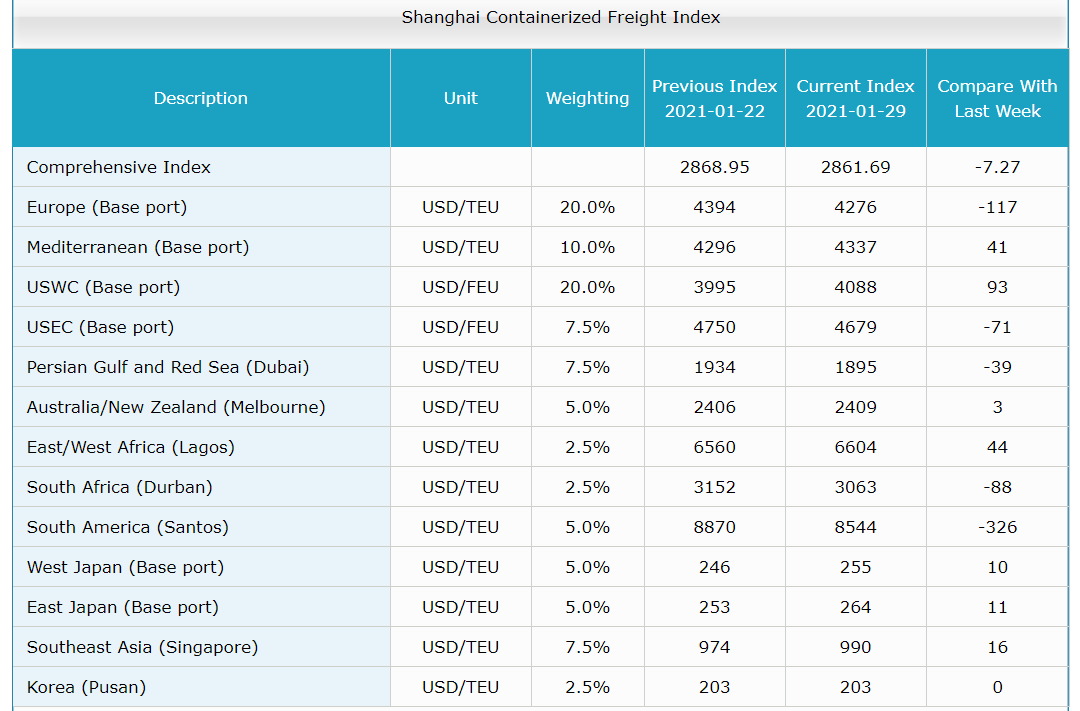Select the Description column header
This screenshot has width=1080, height=711.
pyautogui.click(x=201, y=98)
